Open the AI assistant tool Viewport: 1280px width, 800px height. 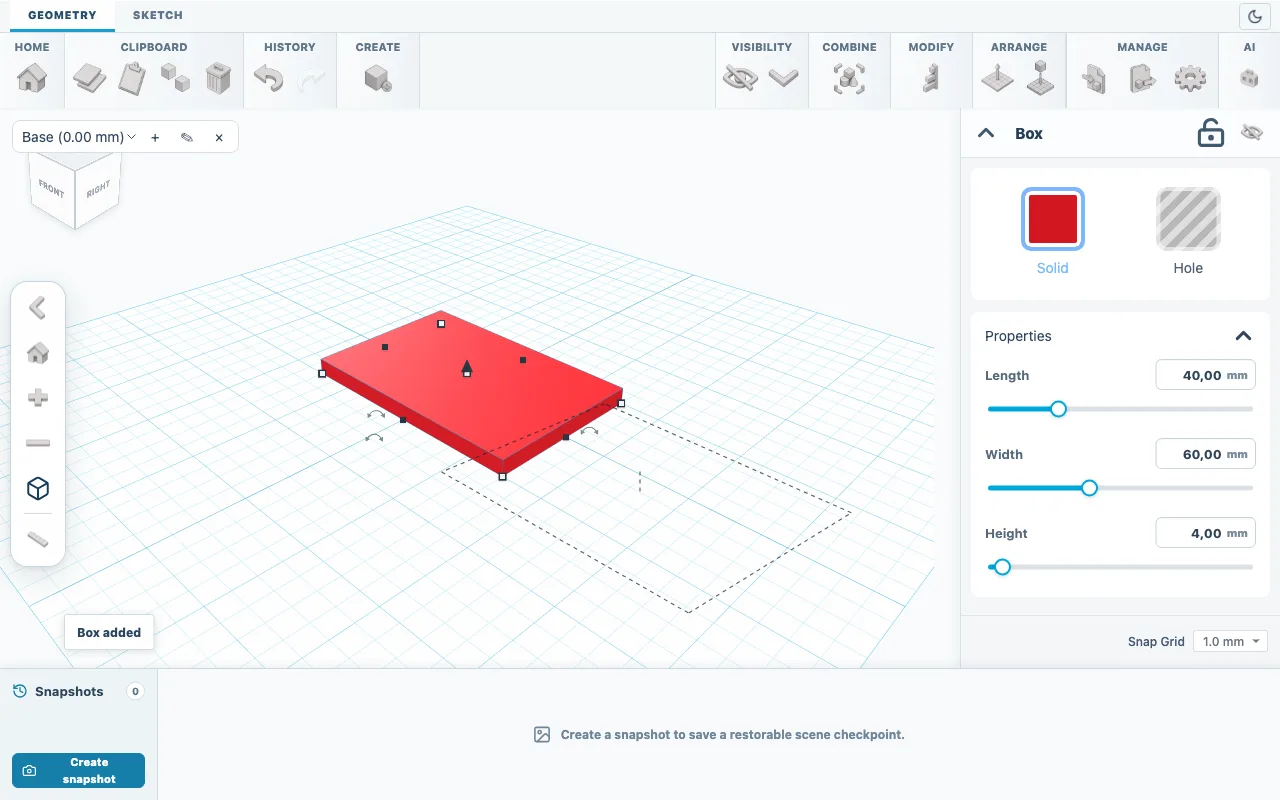pyautogui.click(x=1249, y=78)
